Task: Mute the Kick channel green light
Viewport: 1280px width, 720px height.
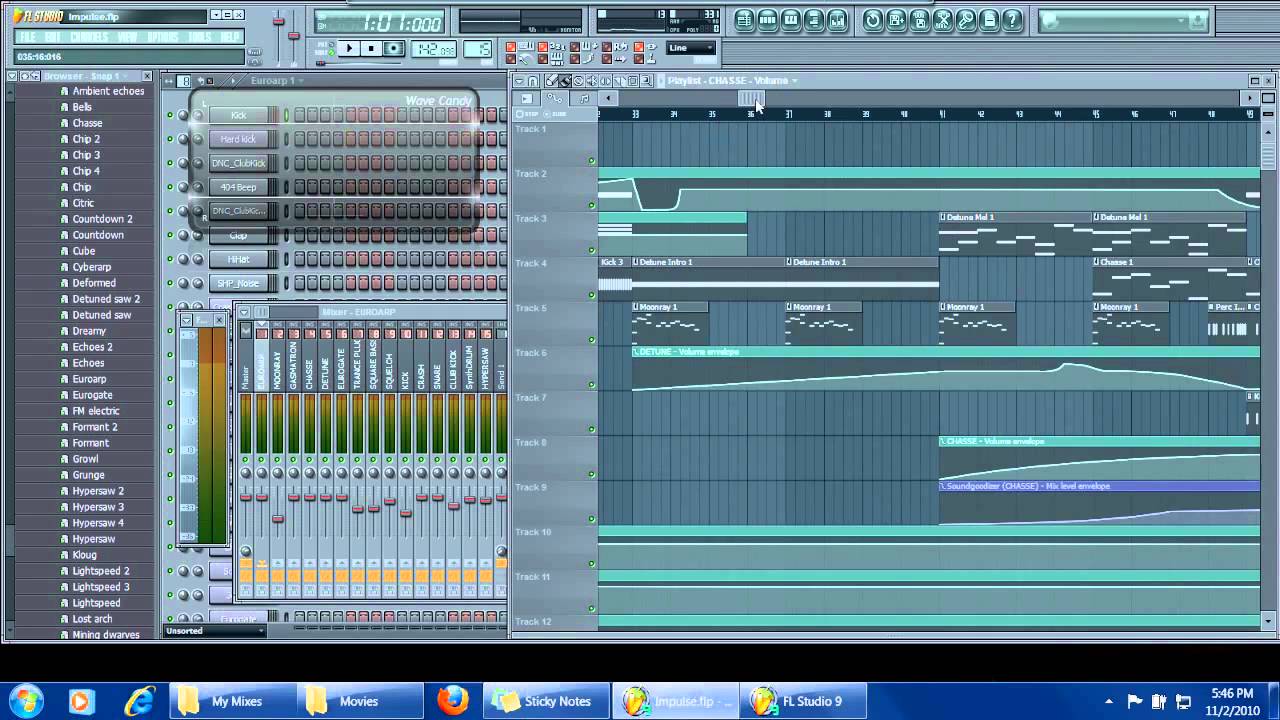Action: point(170,115)
